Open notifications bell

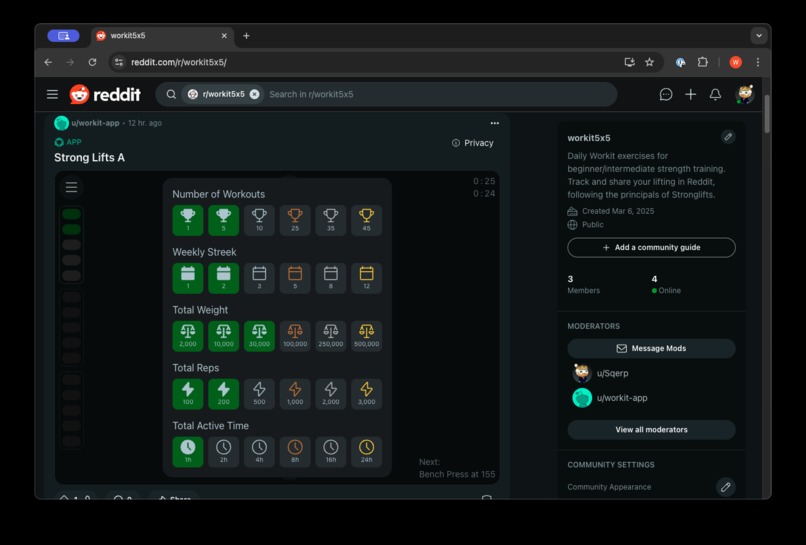coord(715,94)
